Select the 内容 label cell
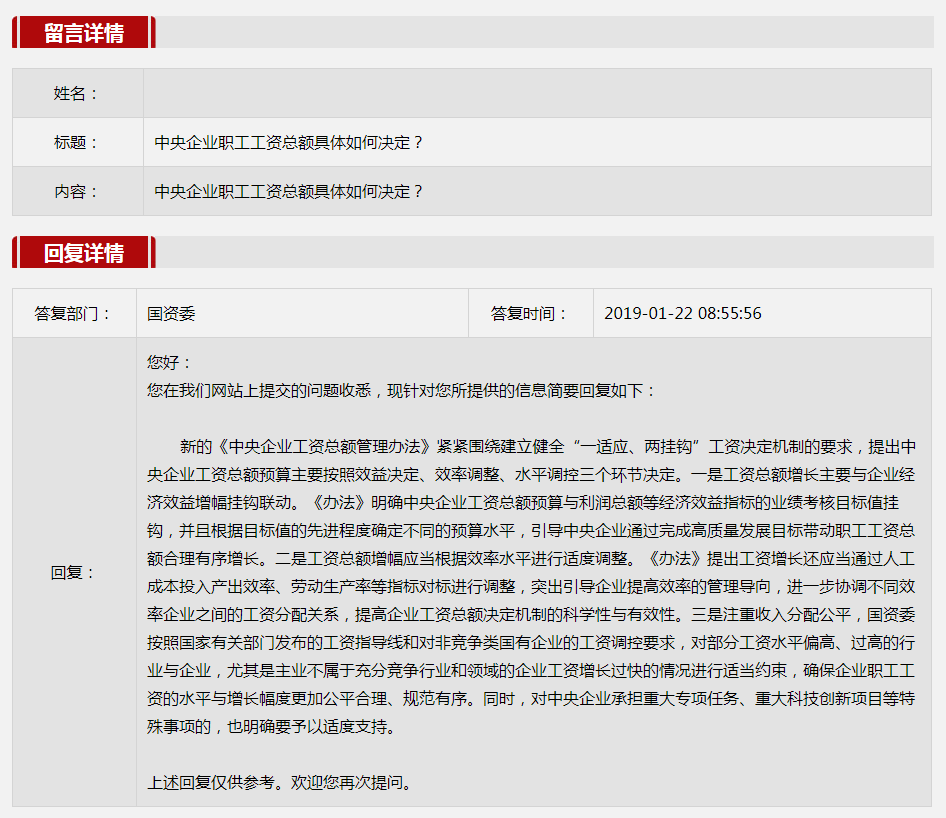This screenshot has height=818, width=946. 77,191
